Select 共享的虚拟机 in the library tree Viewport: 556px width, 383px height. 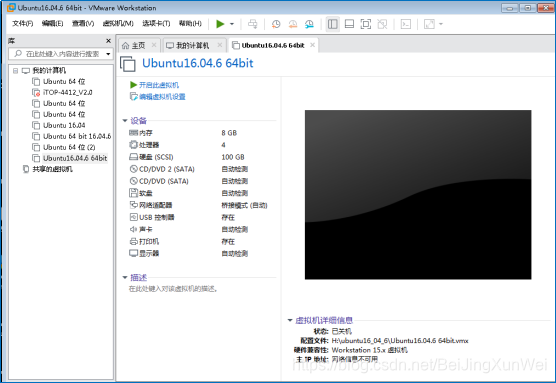coord(52,169)
